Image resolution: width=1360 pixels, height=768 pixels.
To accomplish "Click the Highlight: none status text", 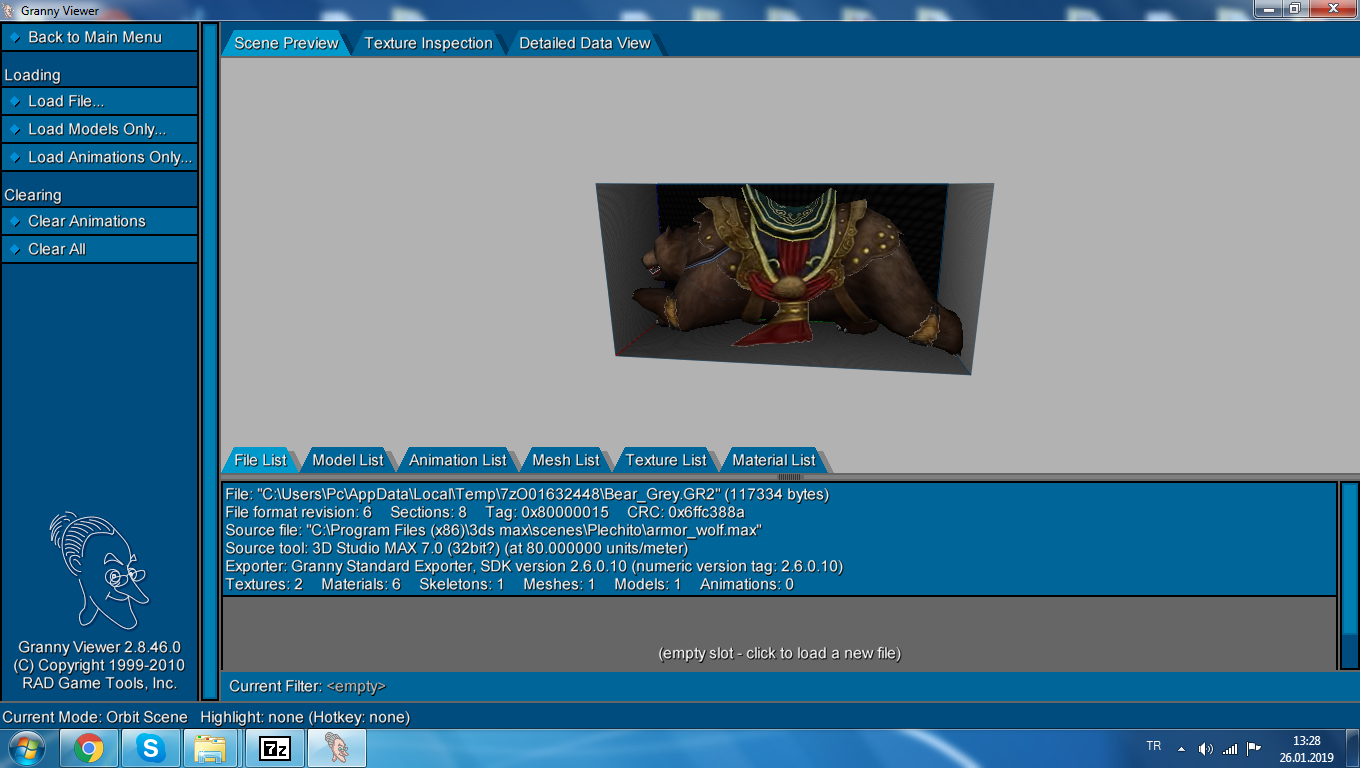I will pyautogui.click(x=305, y=717).
